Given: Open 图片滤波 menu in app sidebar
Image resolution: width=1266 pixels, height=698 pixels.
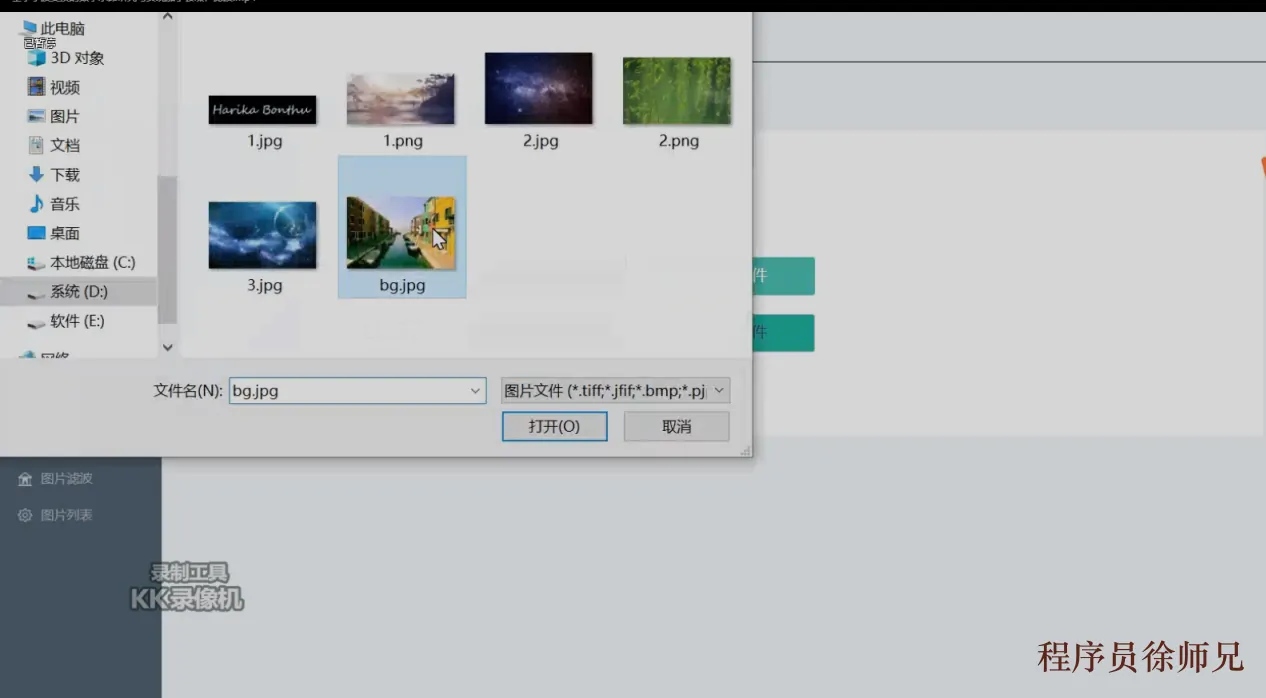Looking at the screenshot, I should [x=67, y=478].
